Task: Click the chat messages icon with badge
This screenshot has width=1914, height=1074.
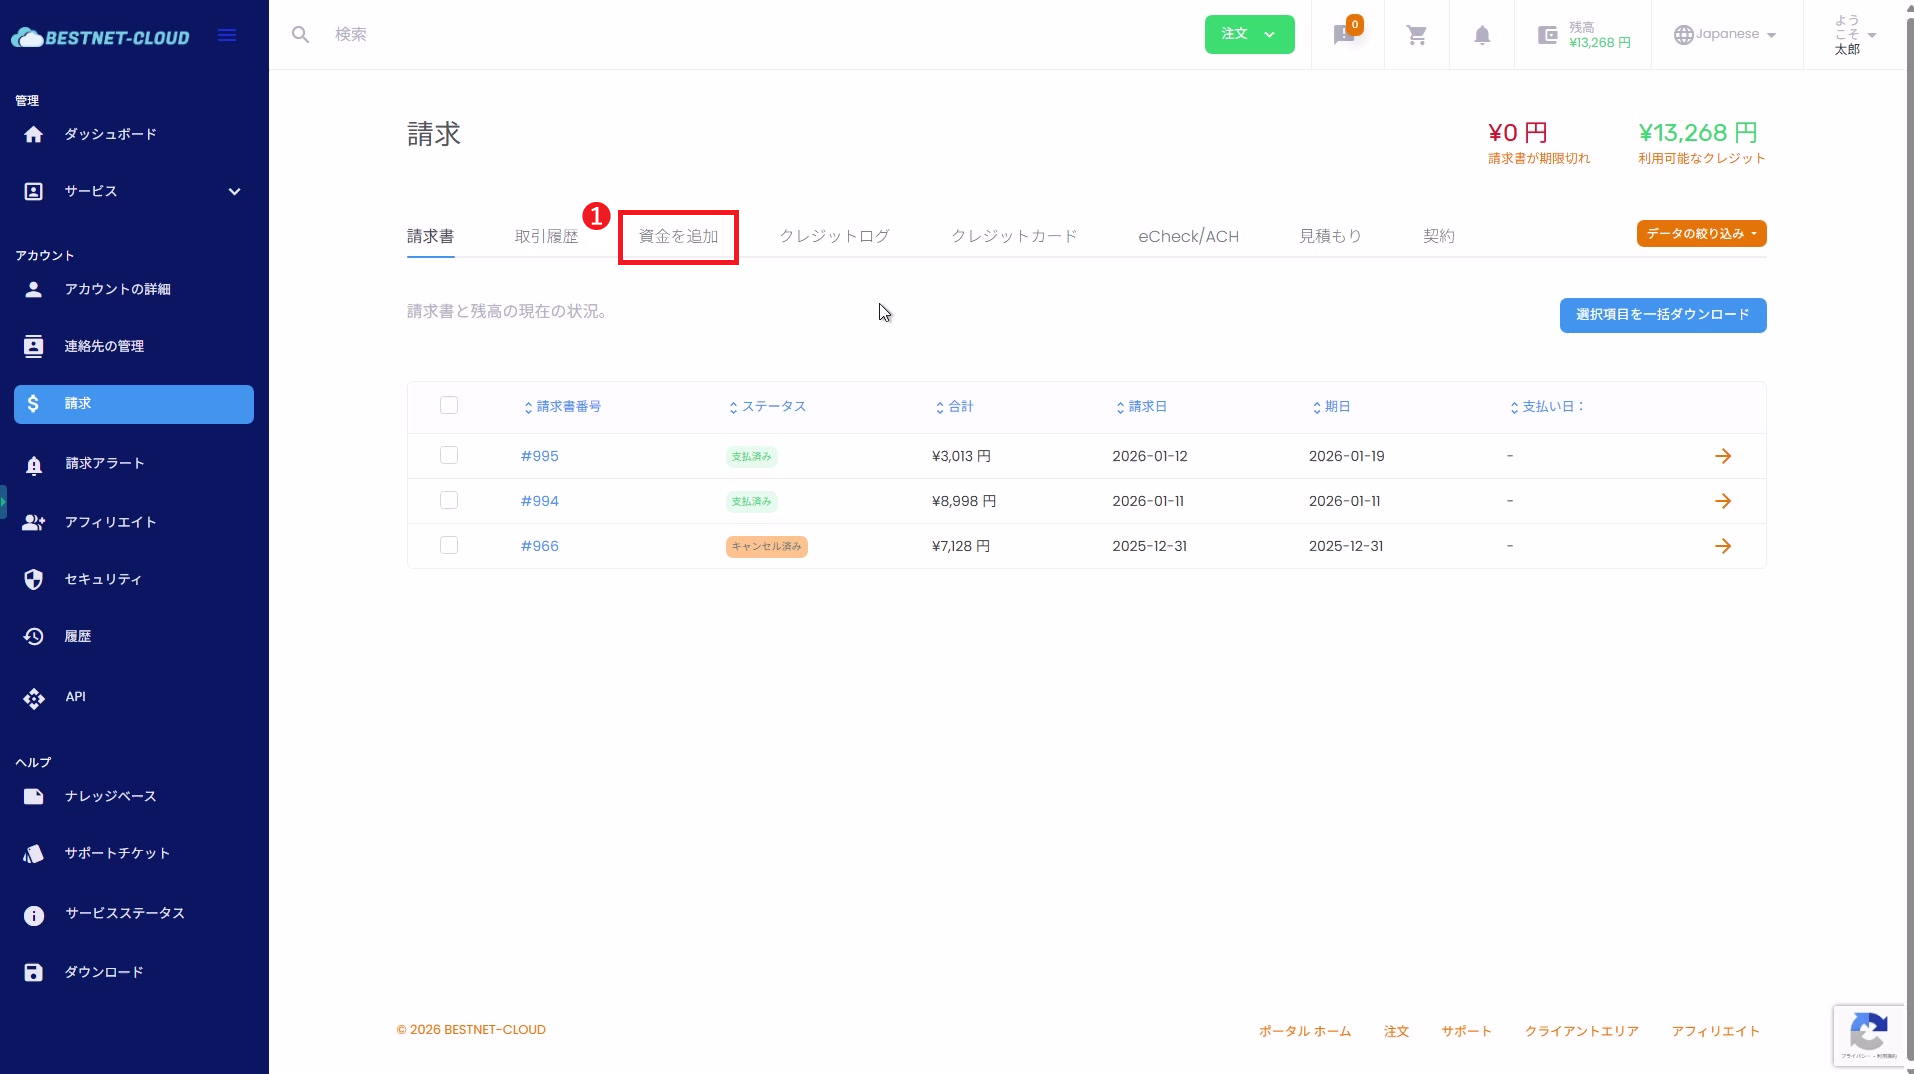Action: tap(1344, 35)
